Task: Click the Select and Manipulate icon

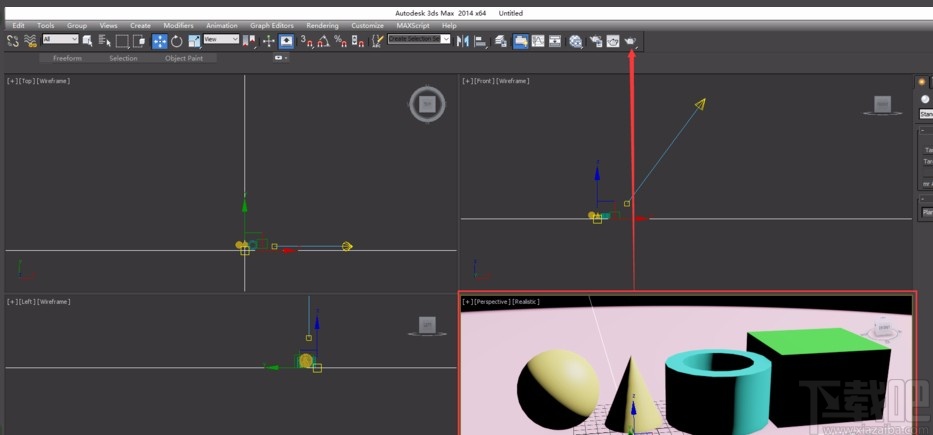Action: coord(269,41)
